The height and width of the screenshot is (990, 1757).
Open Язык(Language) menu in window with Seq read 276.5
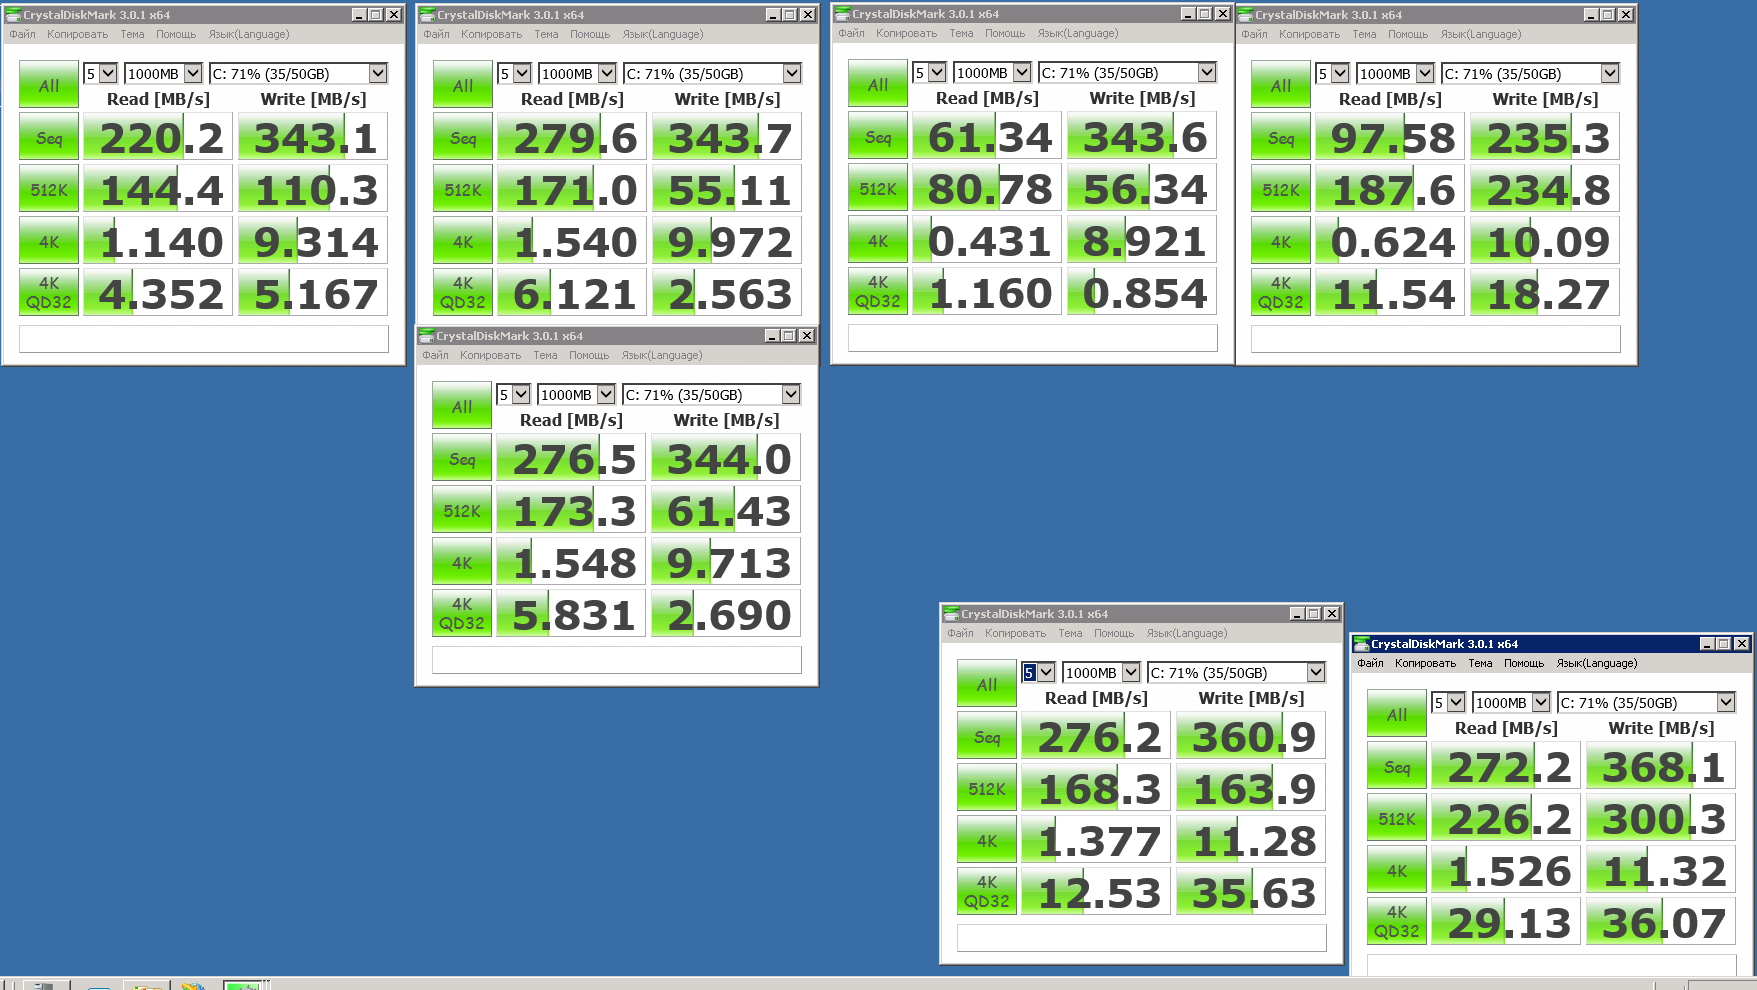click(x=662, y=355)
